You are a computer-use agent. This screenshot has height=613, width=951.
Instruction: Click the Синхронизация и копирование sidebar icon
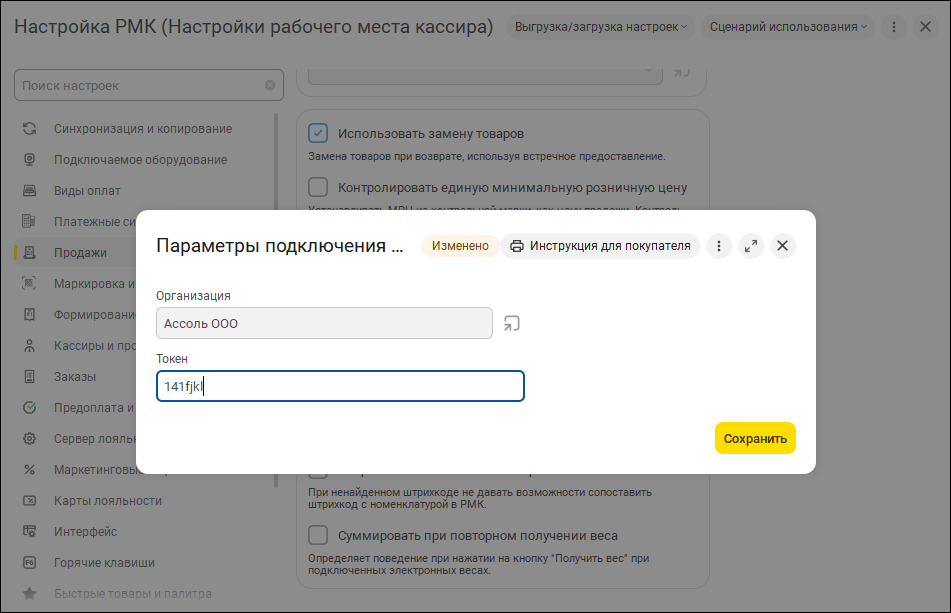[x=30, y=129]
